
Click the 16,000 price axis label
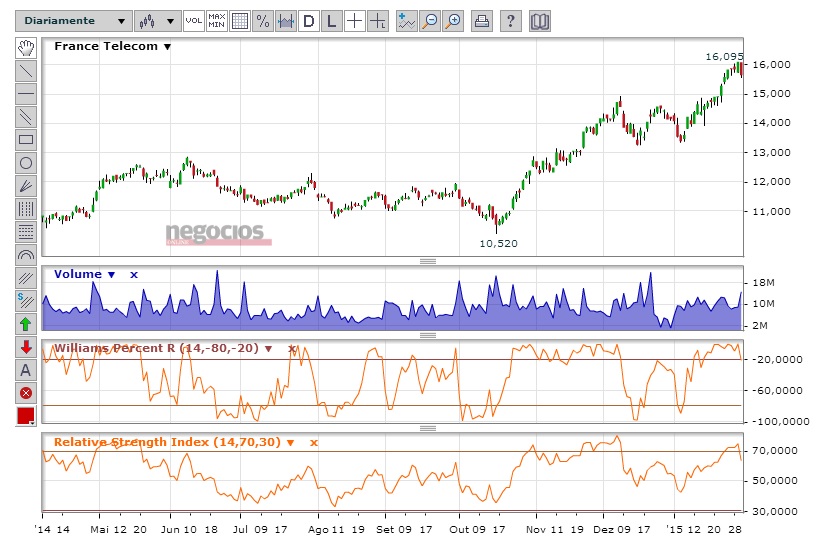coord(771,64)
